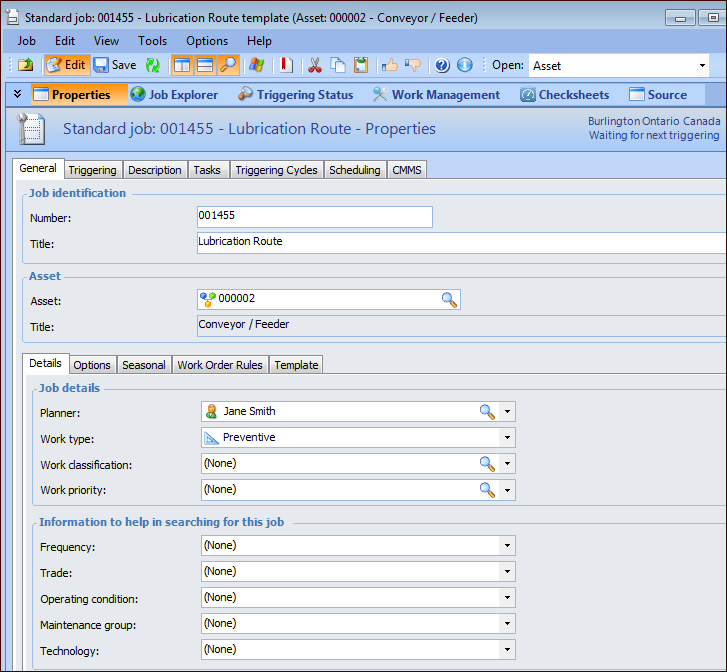Click the thumbs down icon
This screenshot has width=727, height=672.
413,65
